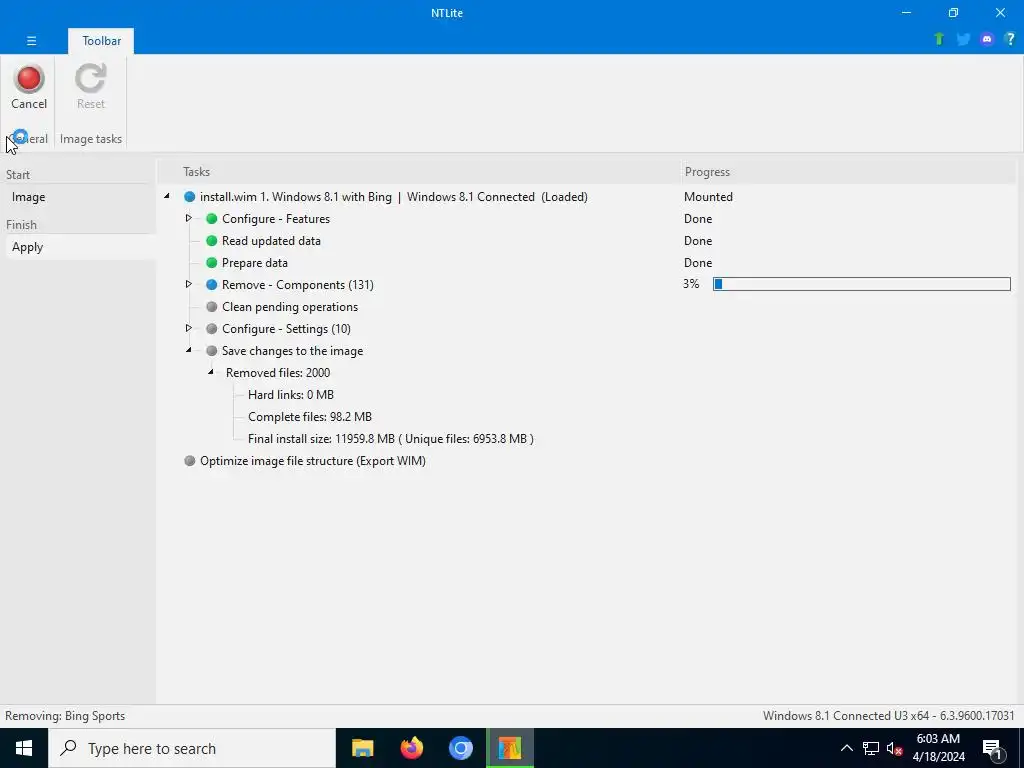Image resolution: width=1024 pixels, height=768 pixels.
Task: Click the blue status dot of install.wim
Action: (189, 197)
